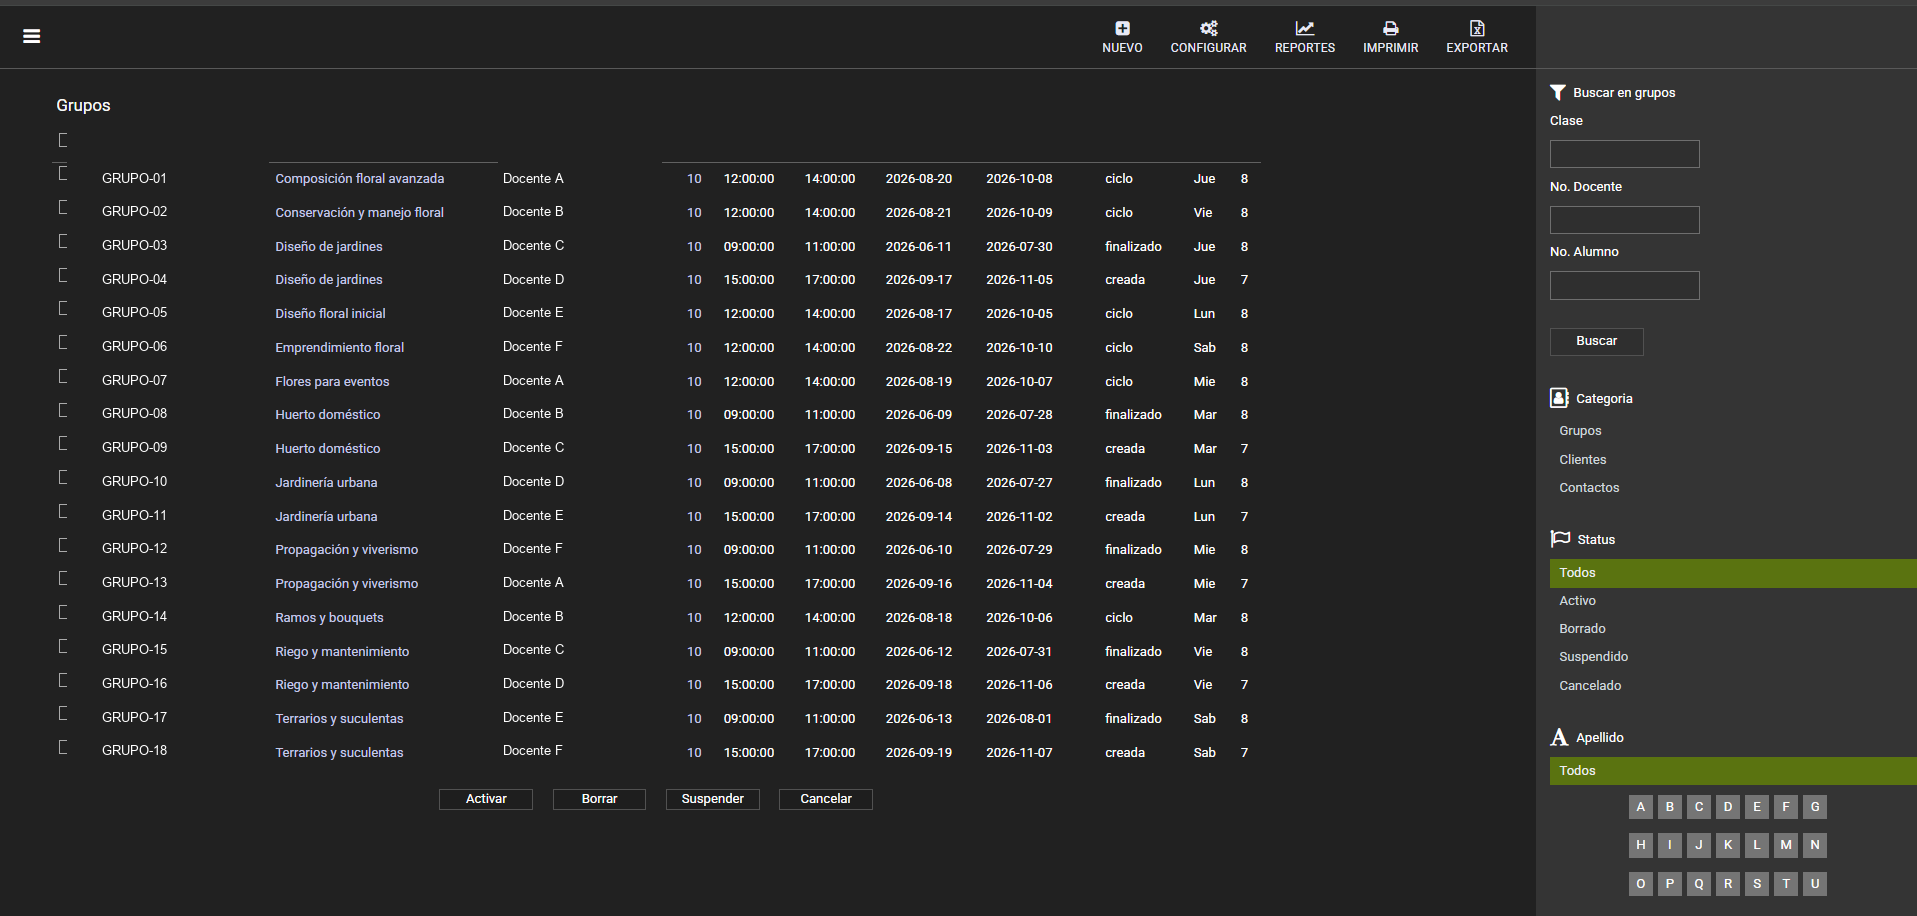This screenshot has width=1917, height=916.
Task: Focus the No. Docente input field
Action: [x=1624, y=220]
